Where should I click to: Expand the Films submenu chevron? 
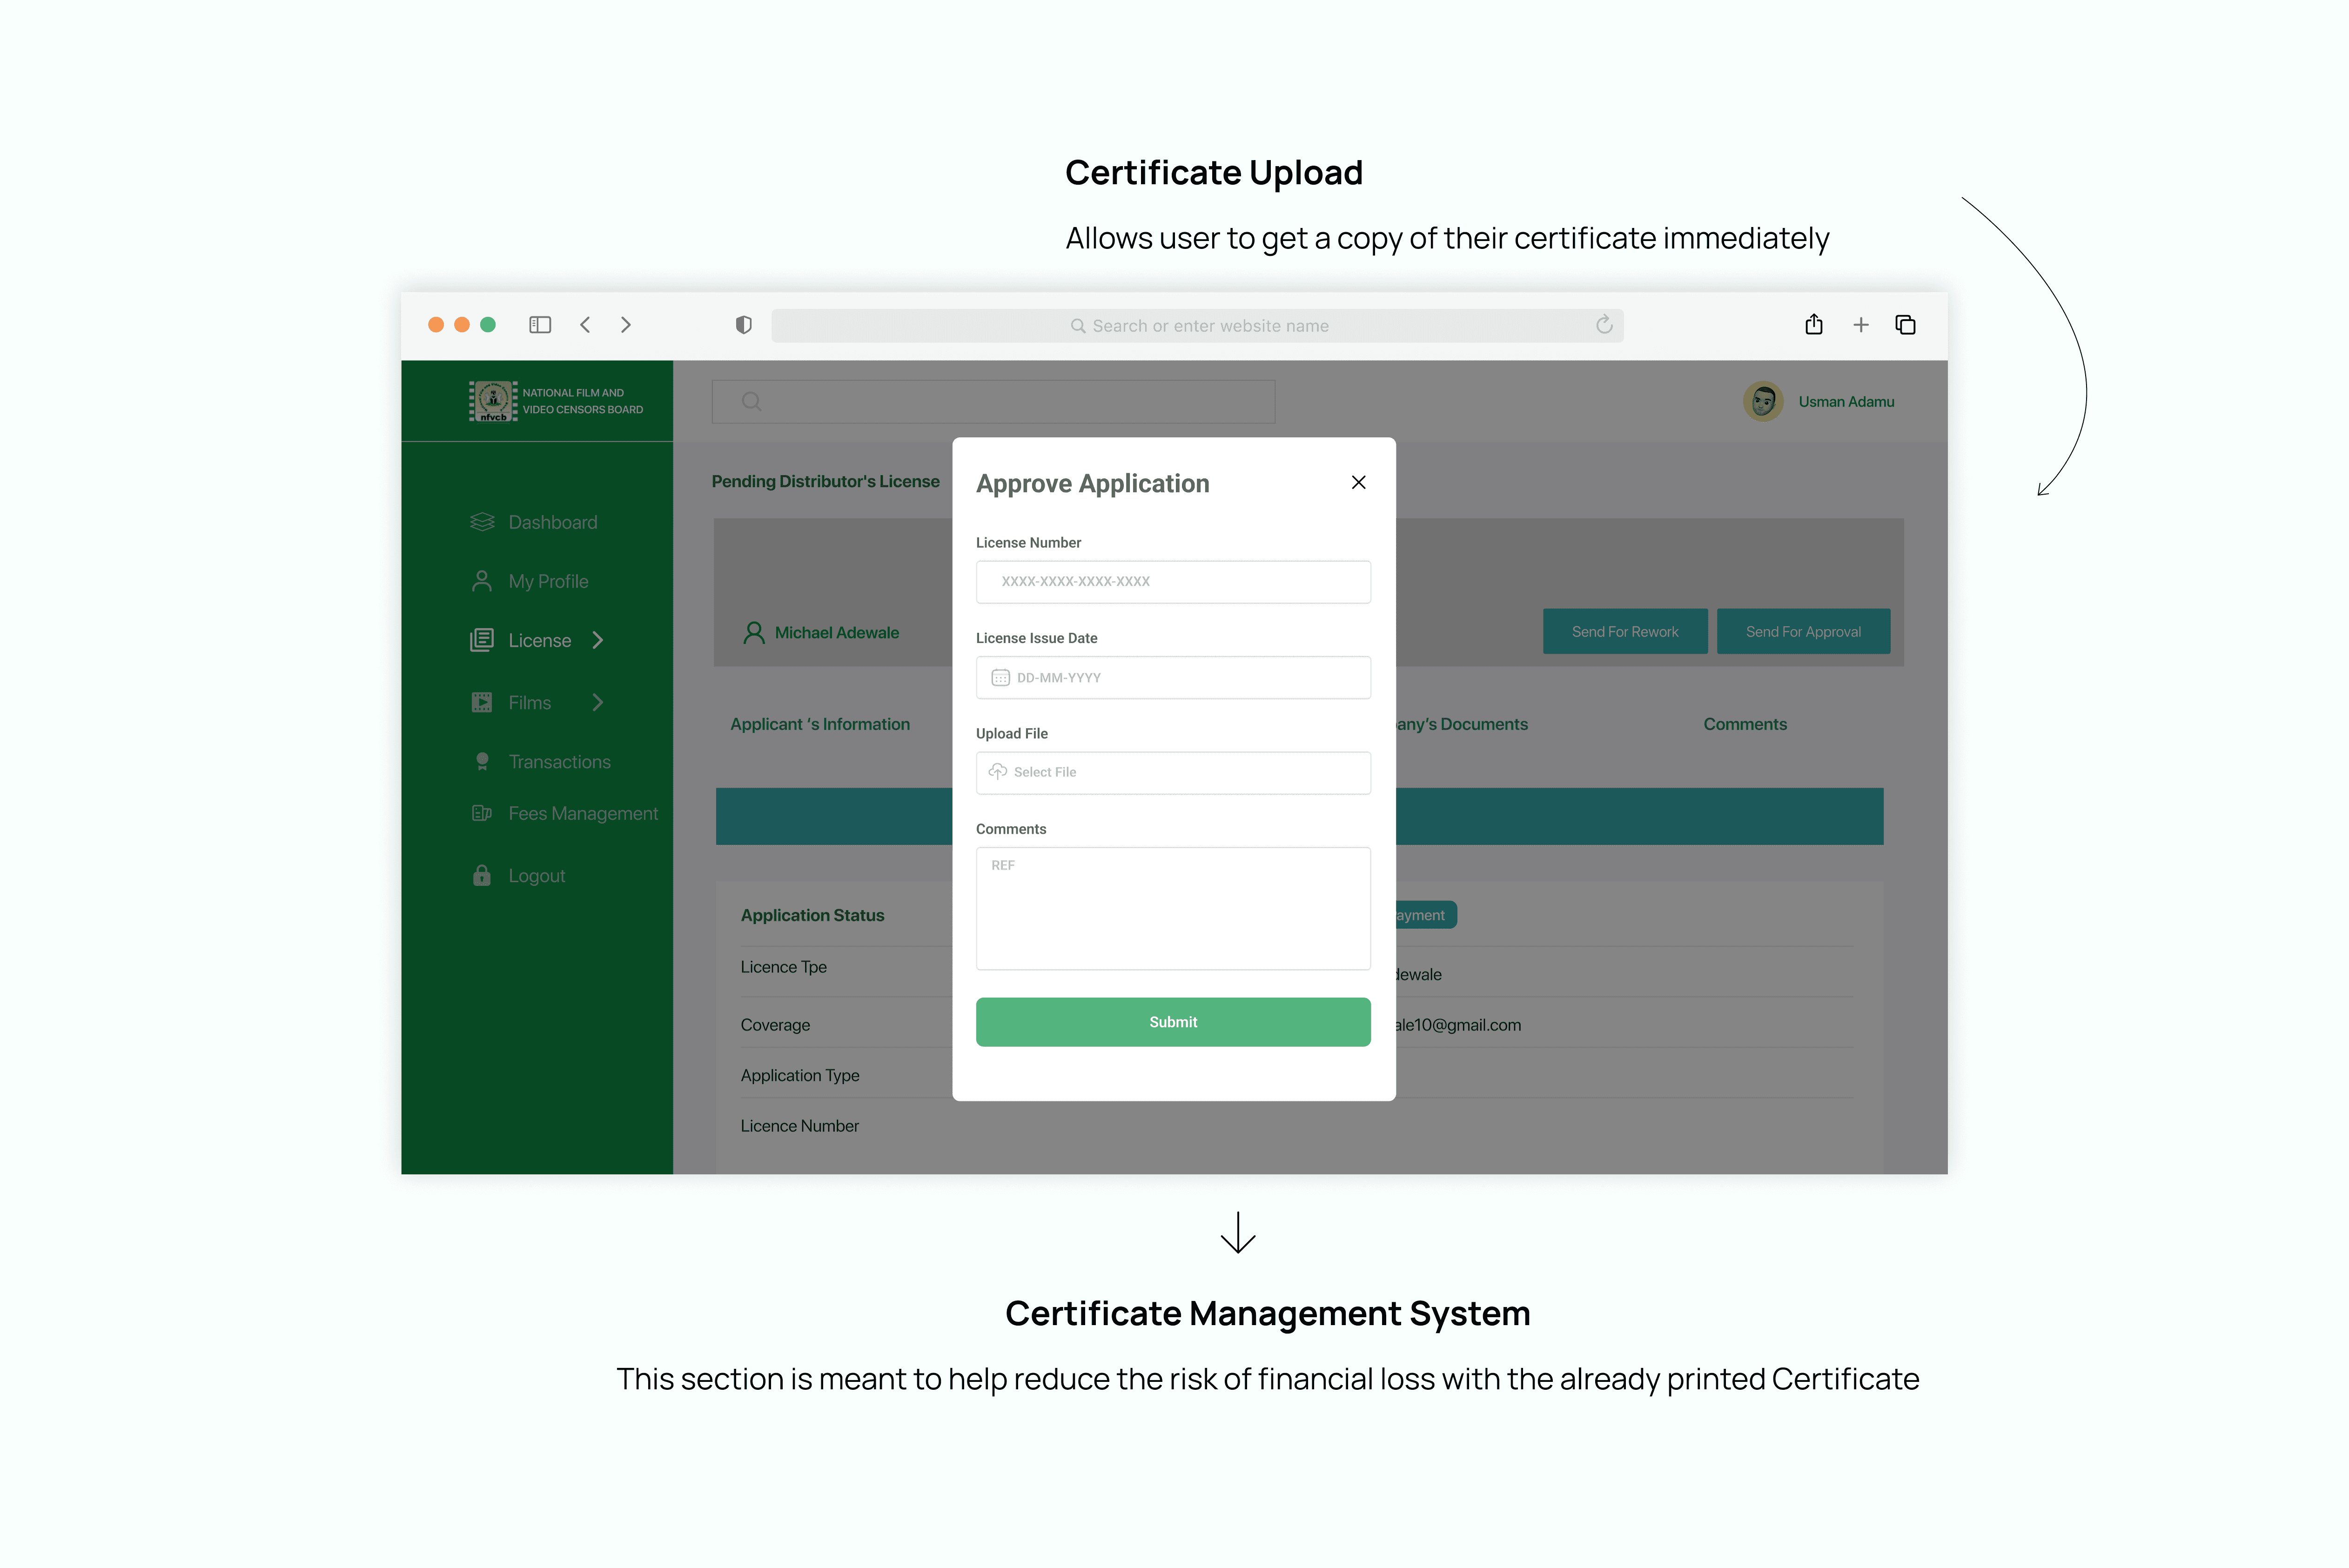[x=598, y=702]
